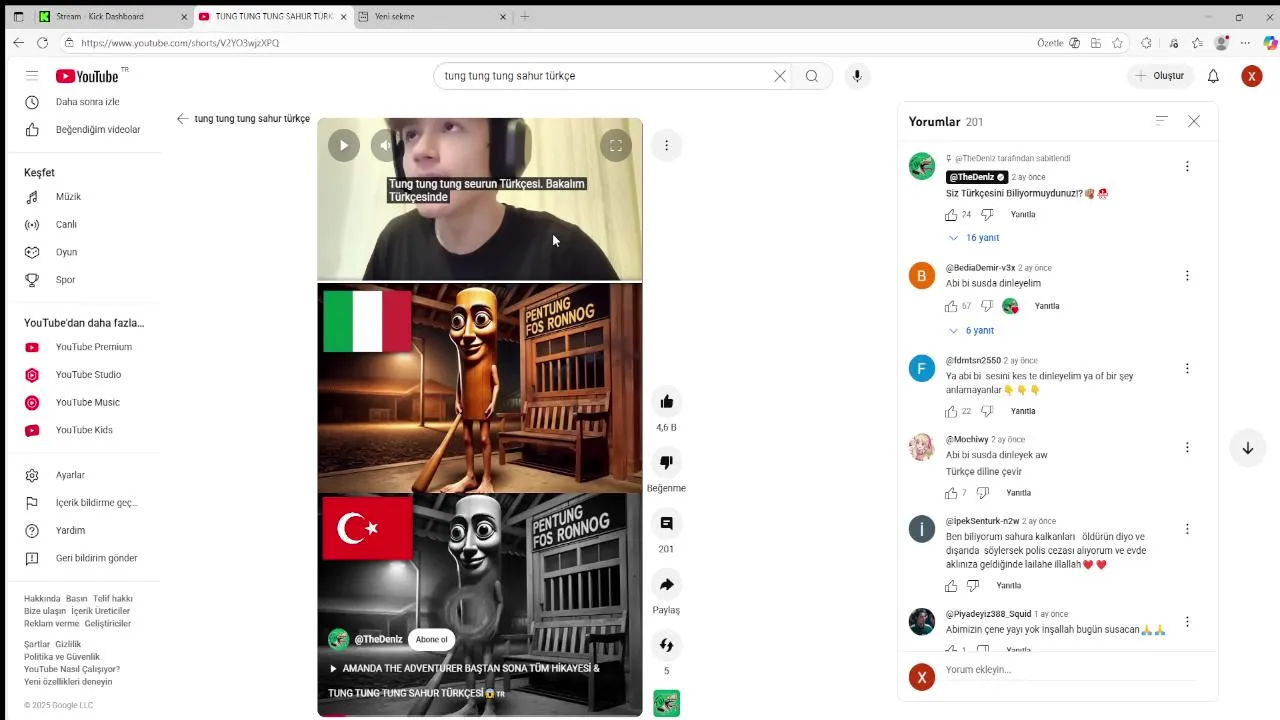Like TheDeniz's pinned comment

[951, 215]
